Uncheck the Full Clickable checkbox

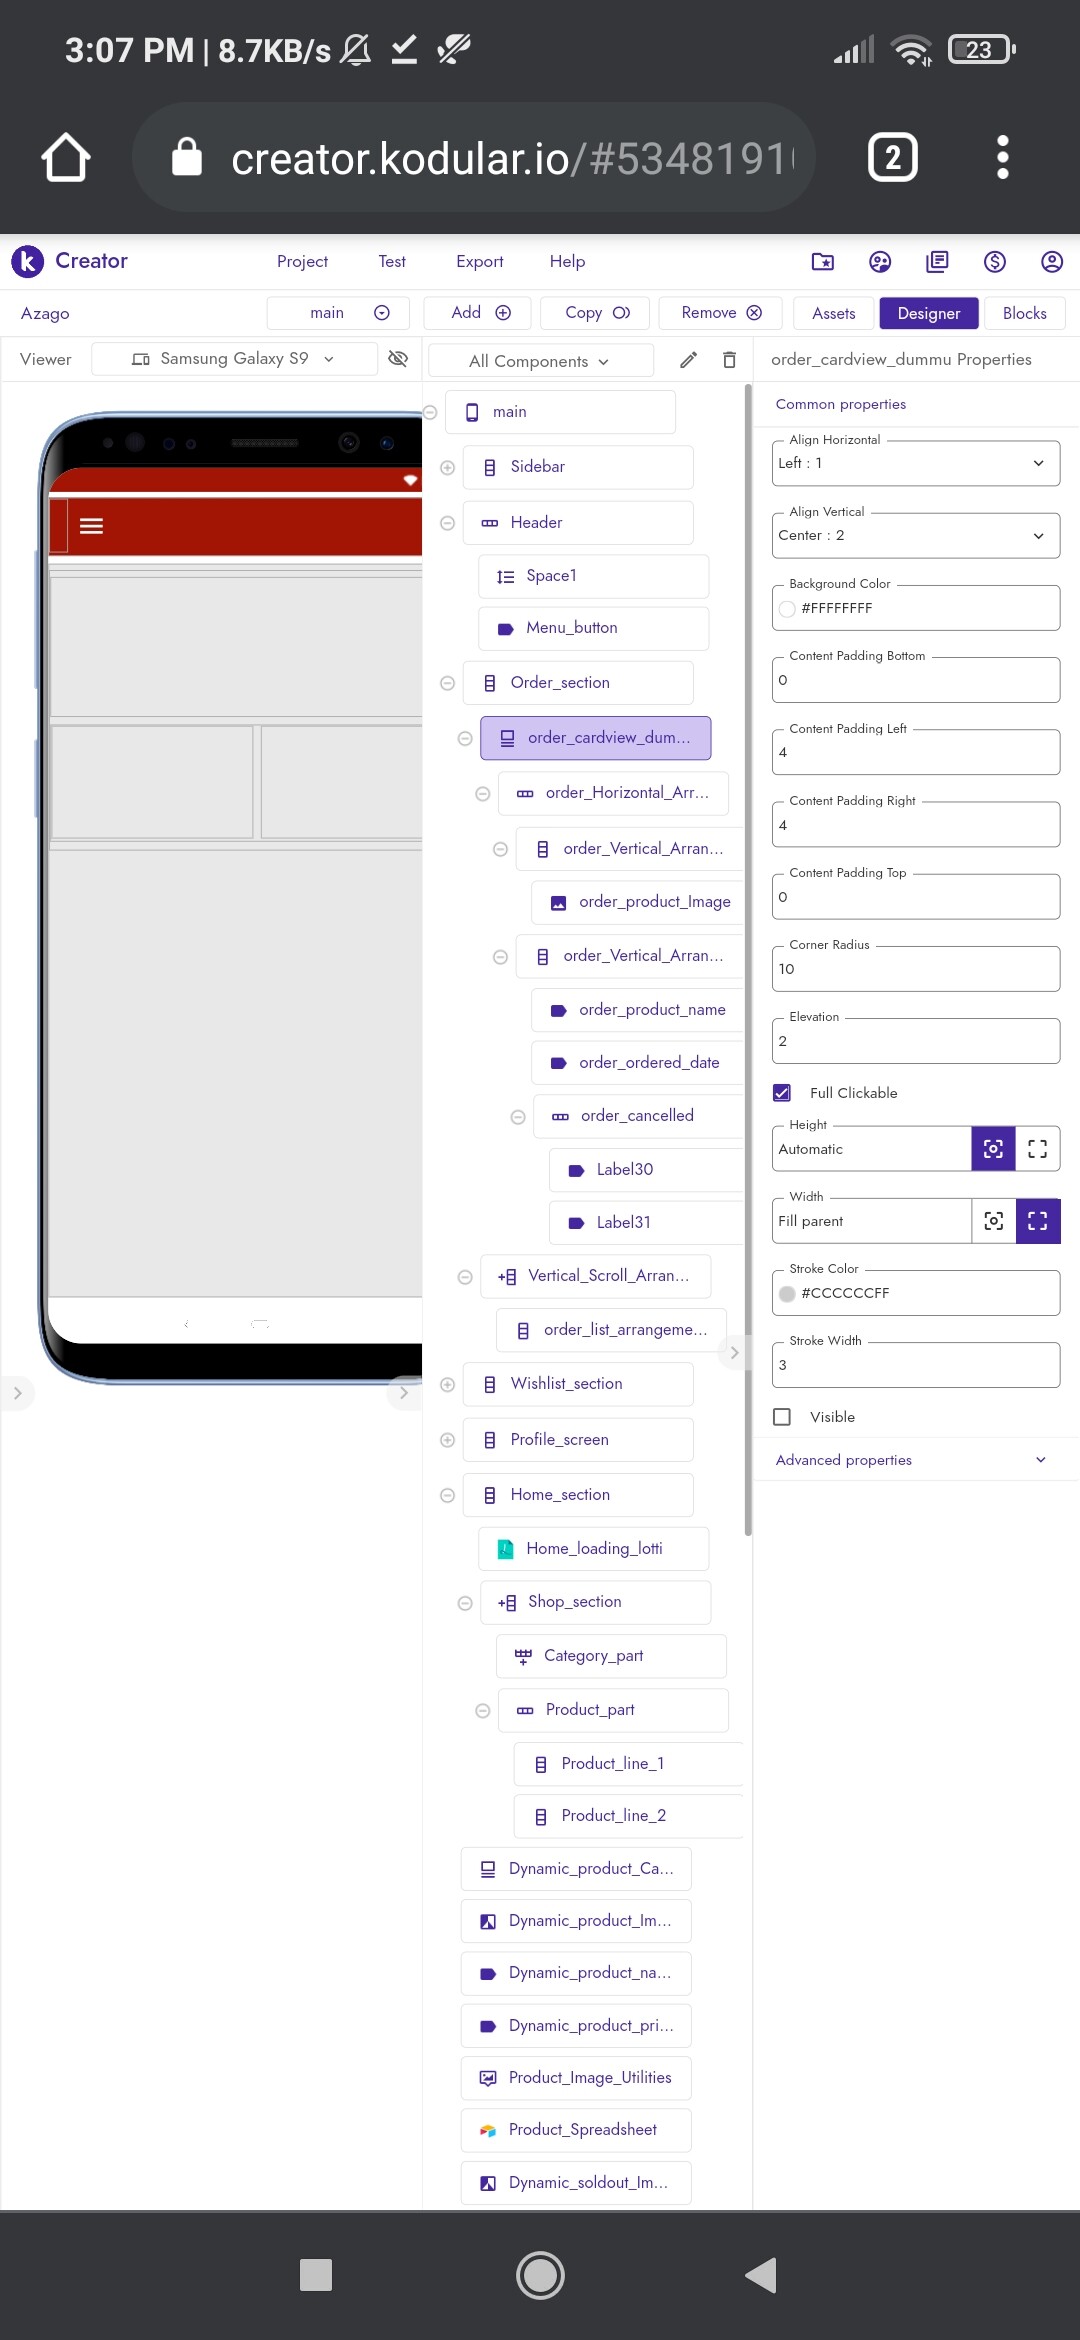(782, 1093)
